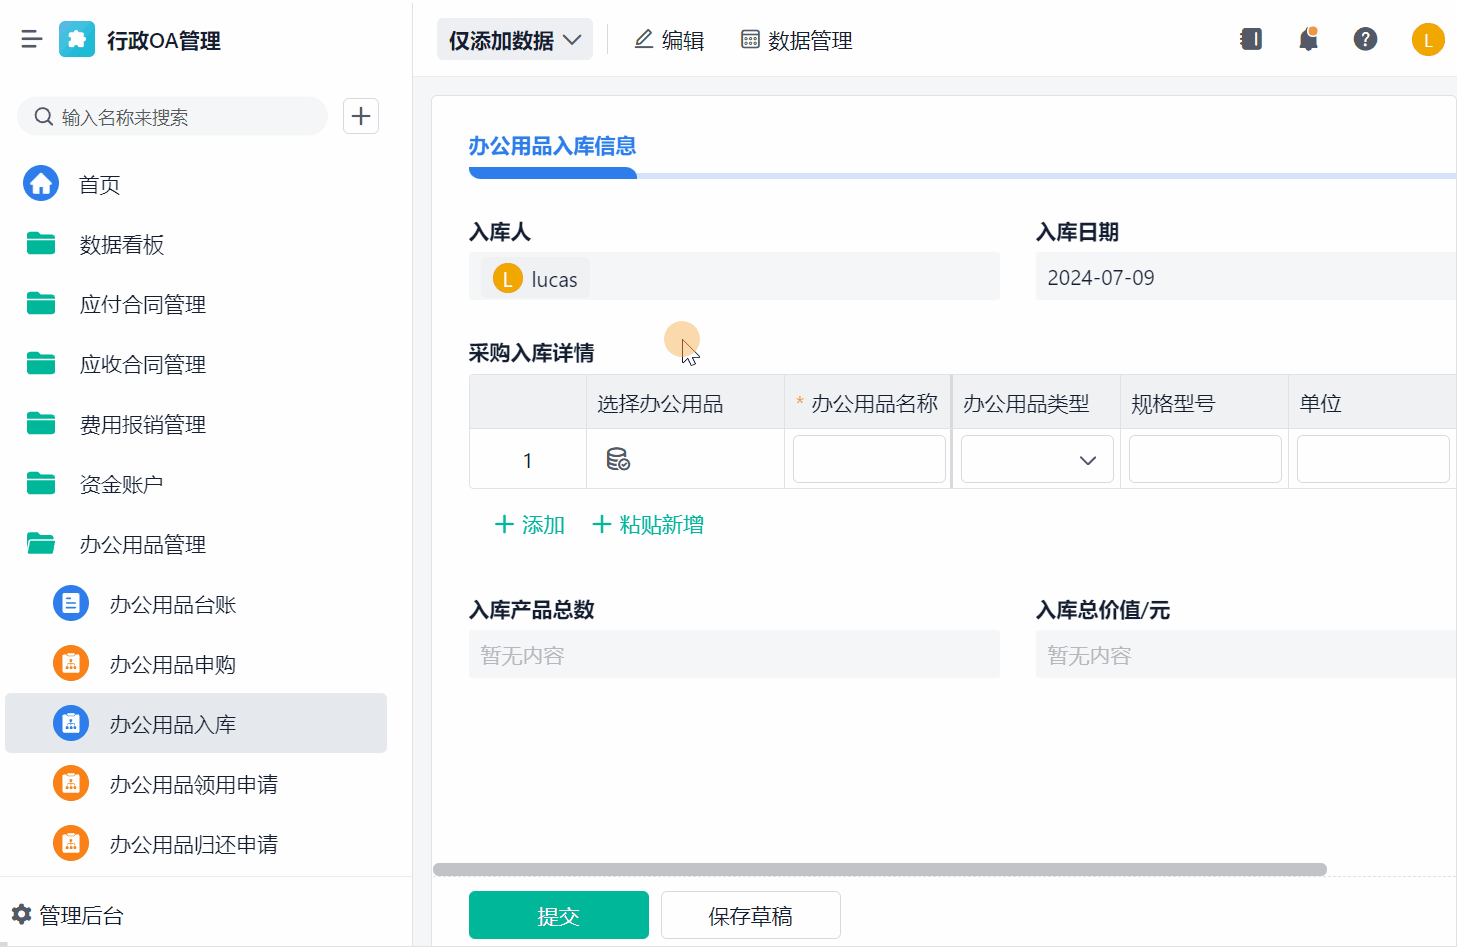
Task: Click the 保存草稿 button
Action: [x=750, y=915]
